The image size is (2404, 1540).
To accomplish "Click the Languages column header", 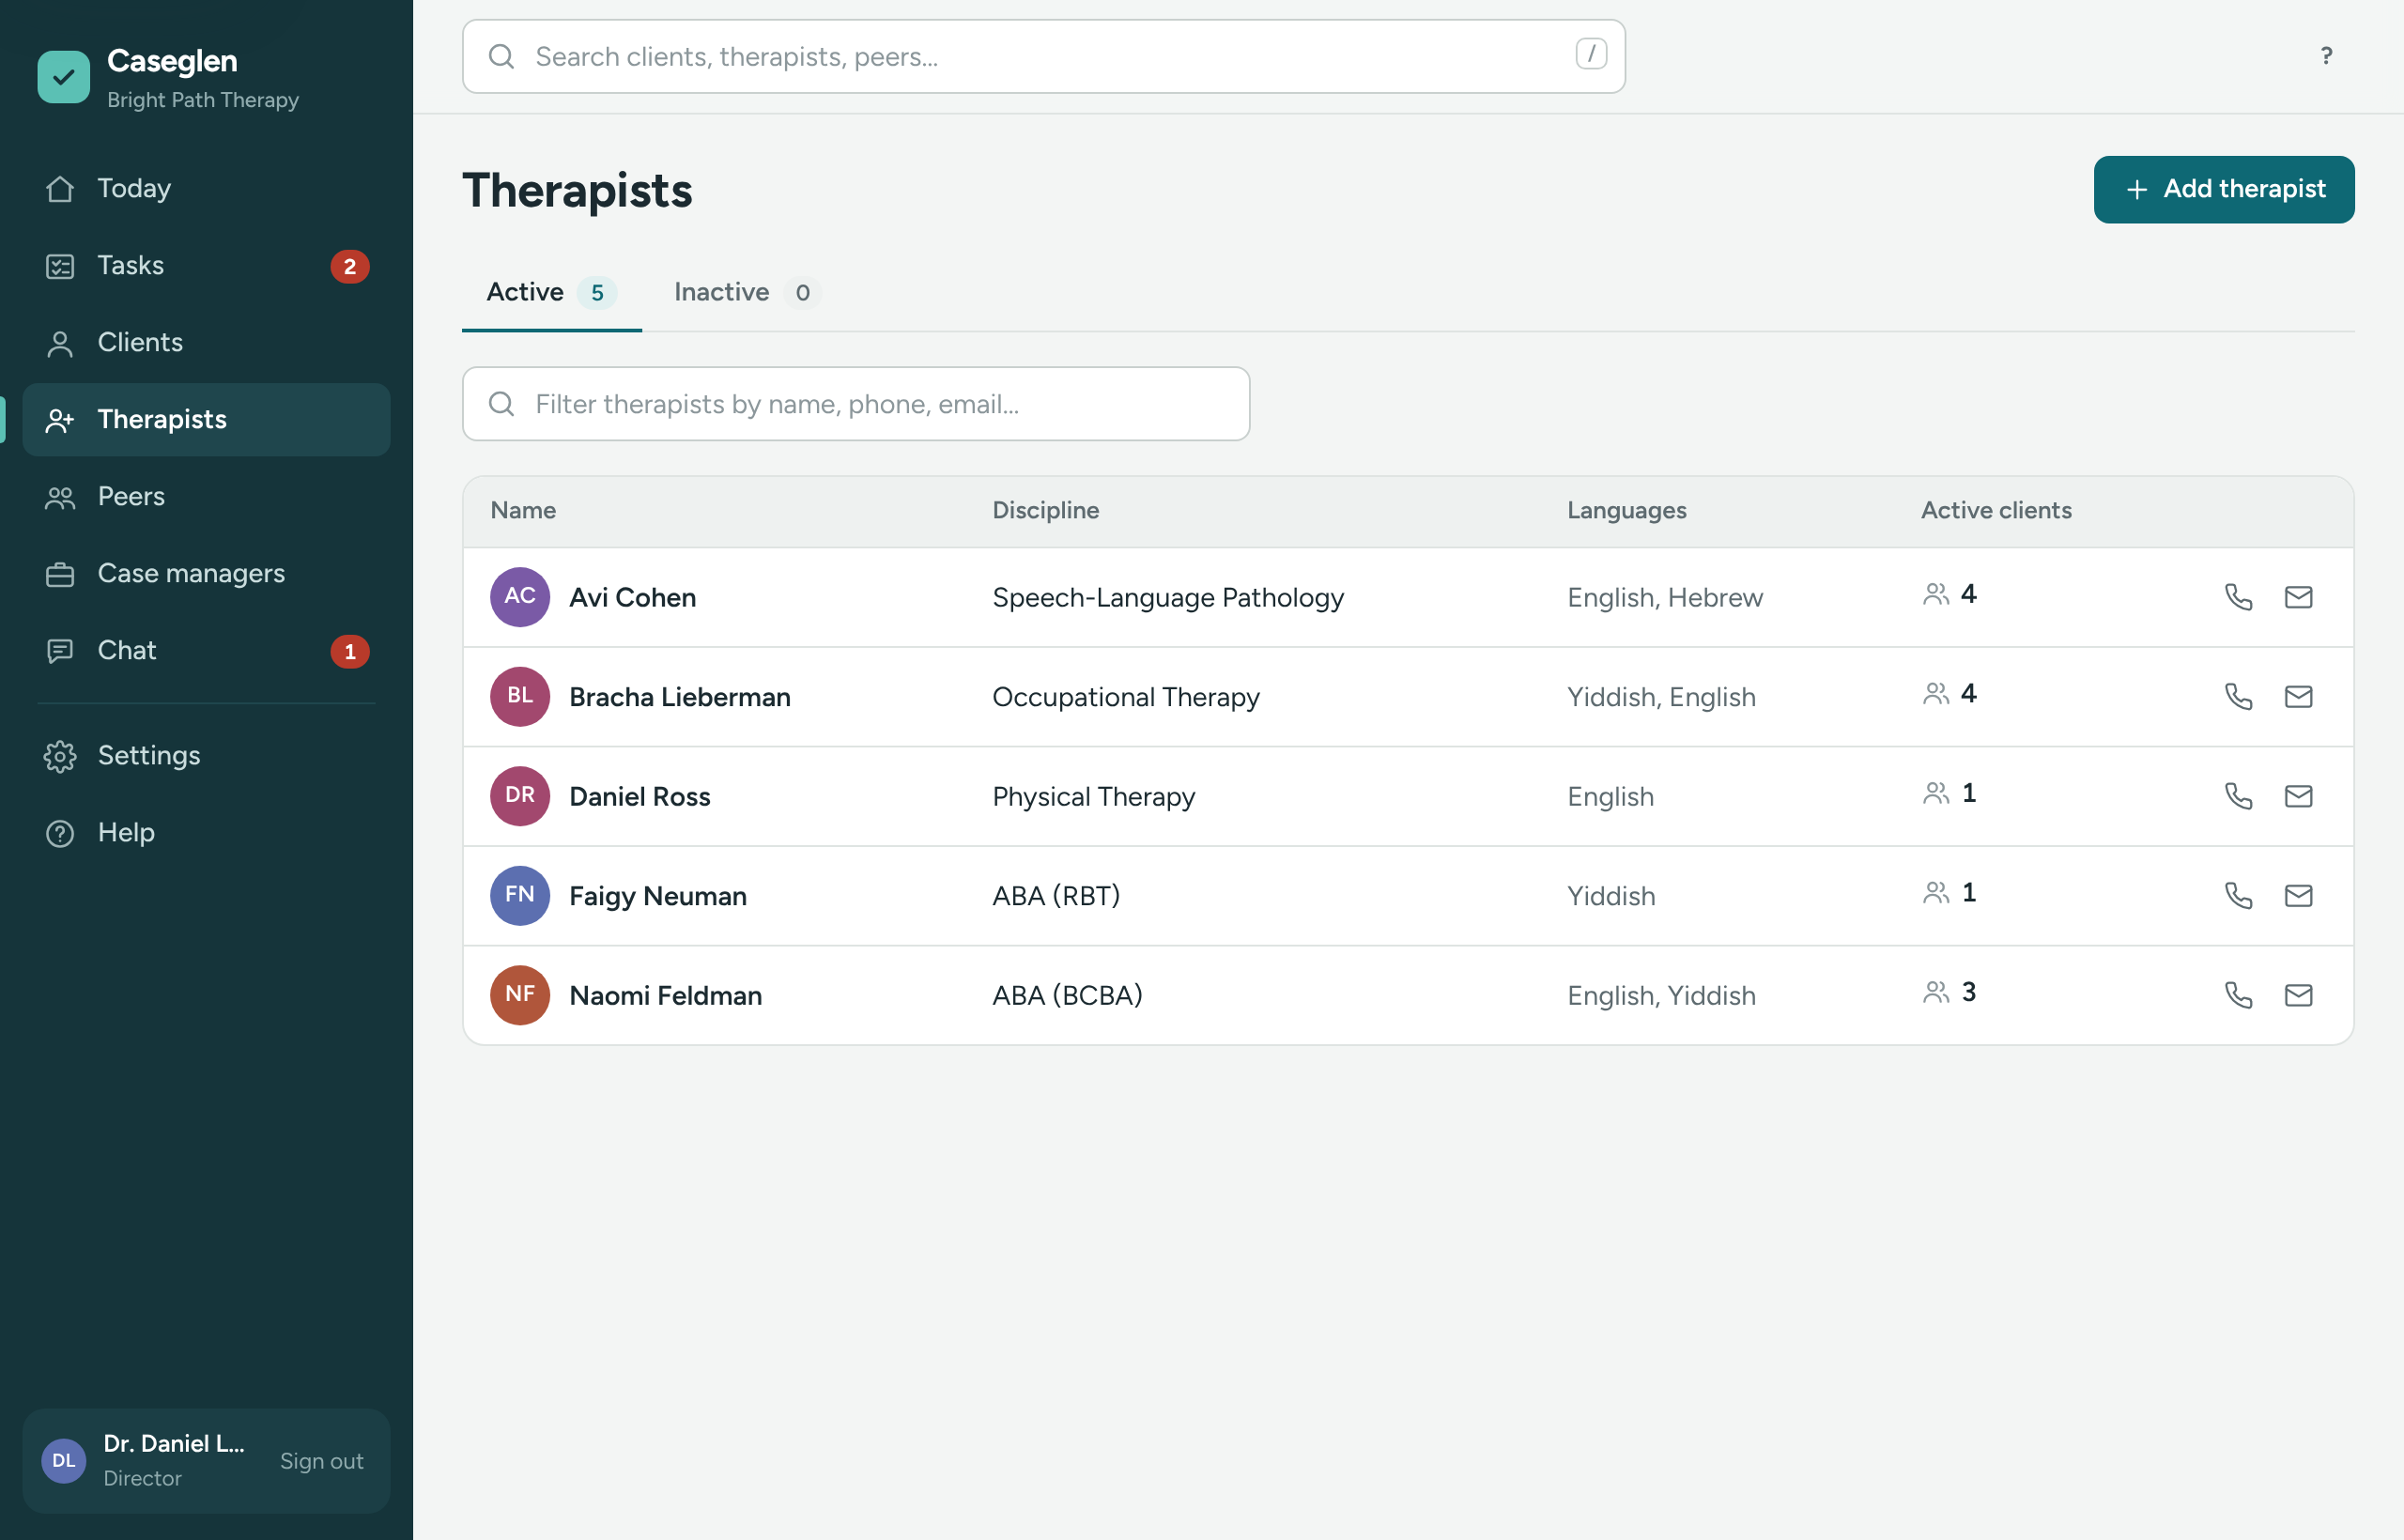I will [1626, 510].
